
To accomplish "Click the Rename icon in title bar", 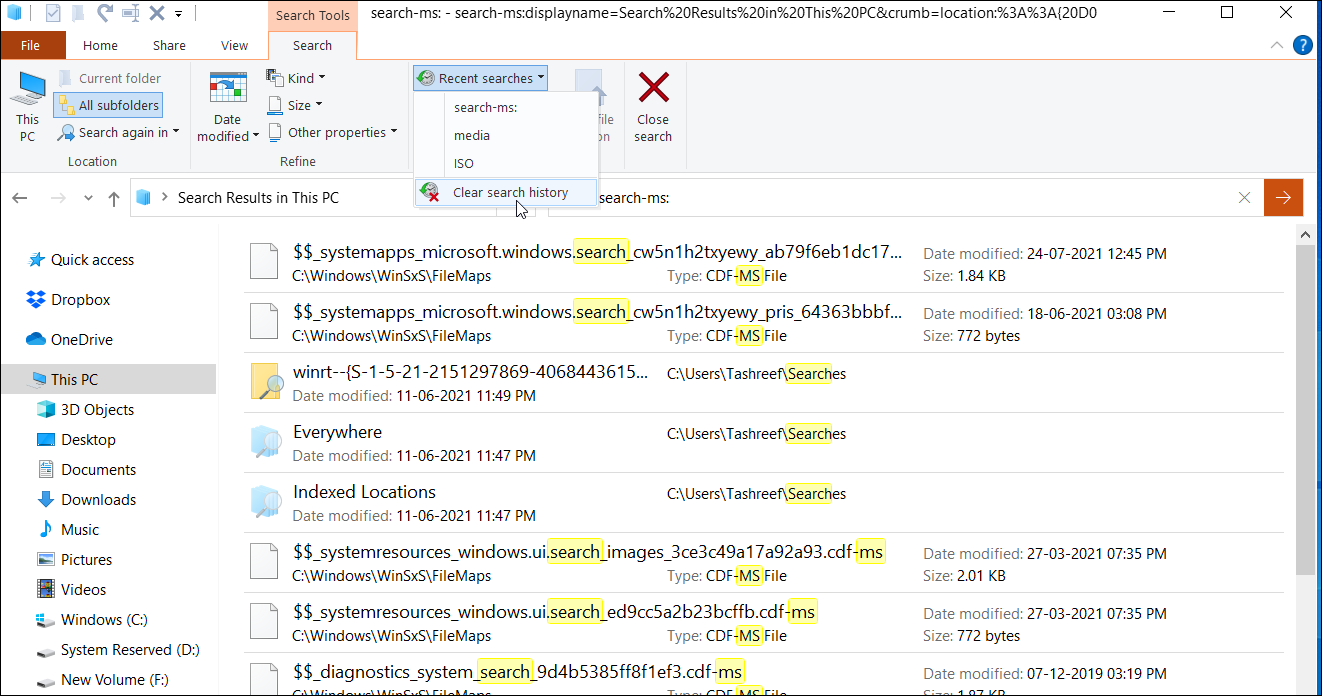I will point(130,14).
